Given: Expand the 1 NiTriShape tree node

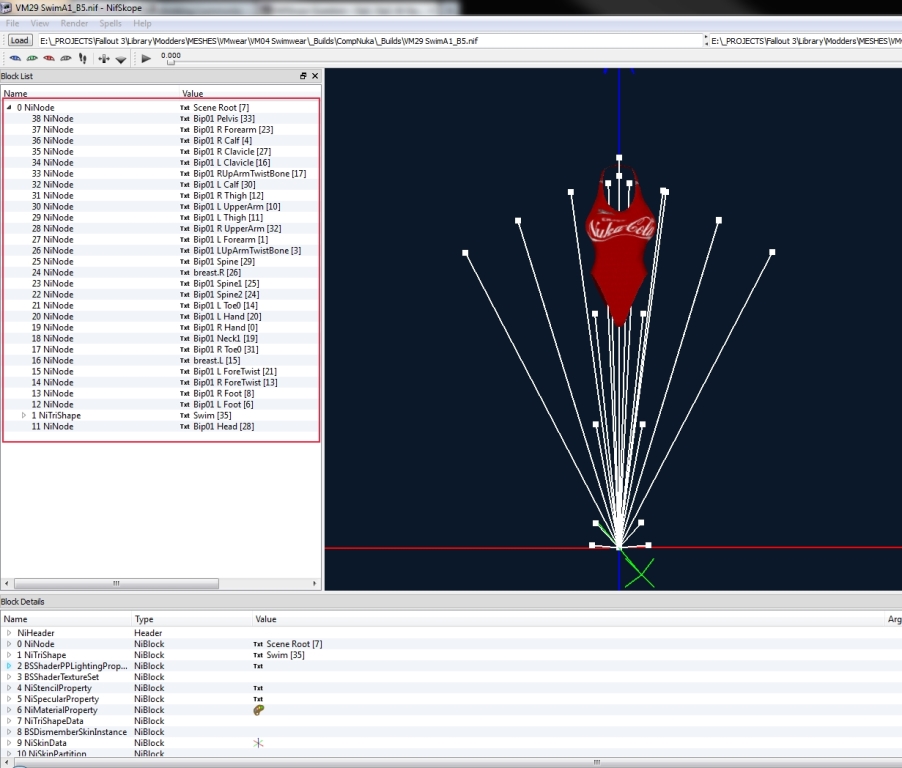Looking at the screenshot, I should click(x=25, y=415).
